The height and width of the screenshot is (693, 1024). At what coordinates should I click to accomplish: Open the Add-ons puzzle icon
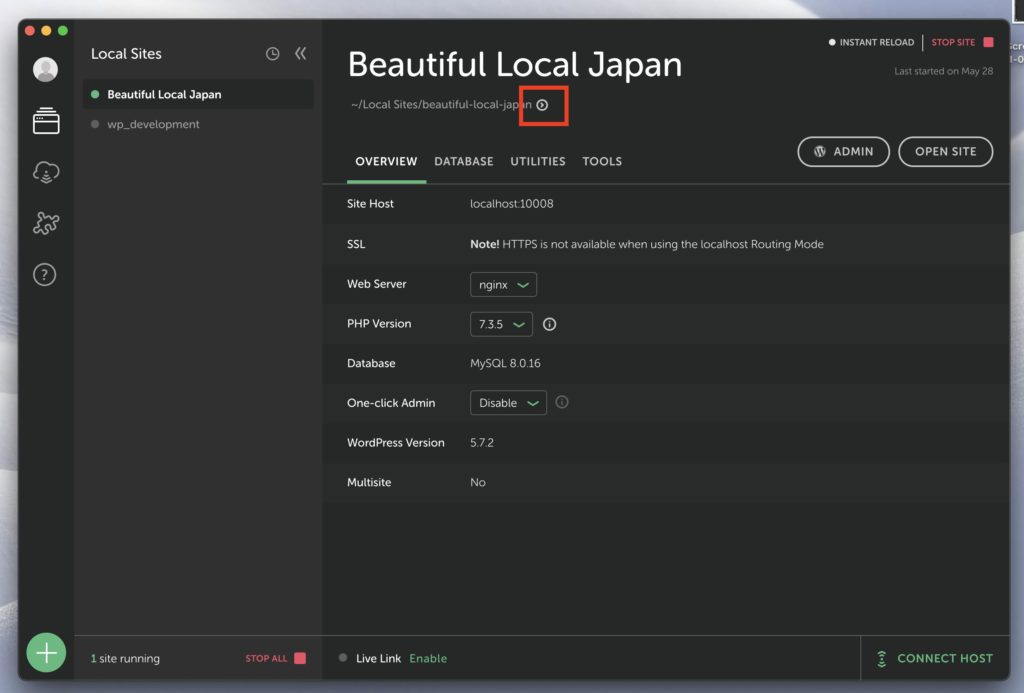click(x=46, y=223)
